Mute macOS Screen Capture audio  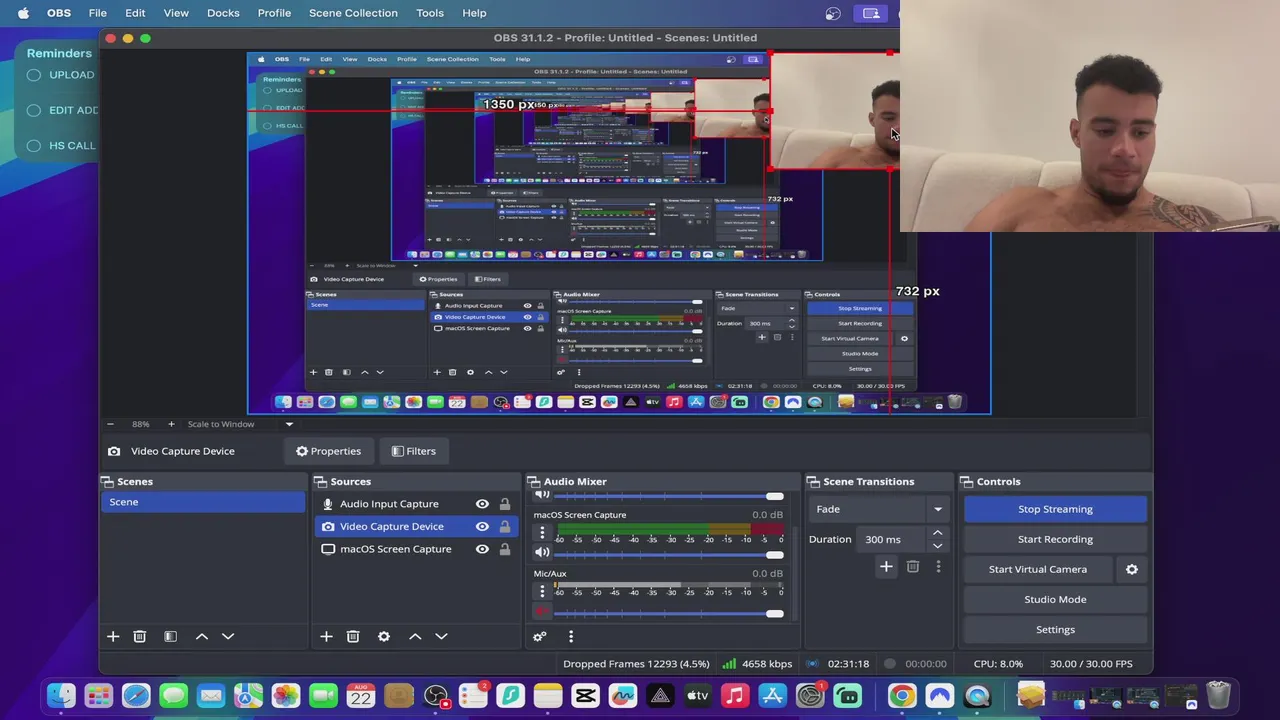[x=542, y=553]
